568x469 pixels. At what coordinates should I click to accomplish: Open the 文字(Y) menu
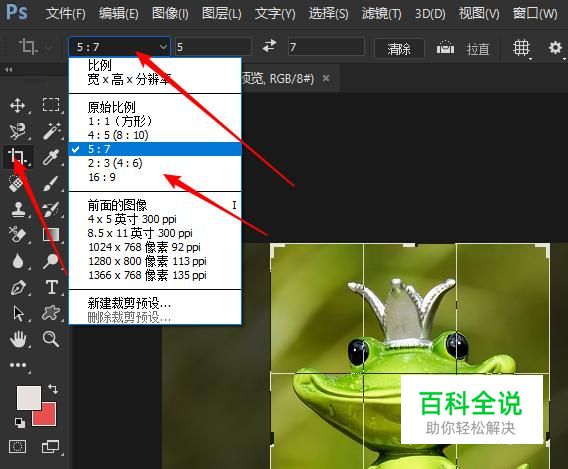(275, 14)
